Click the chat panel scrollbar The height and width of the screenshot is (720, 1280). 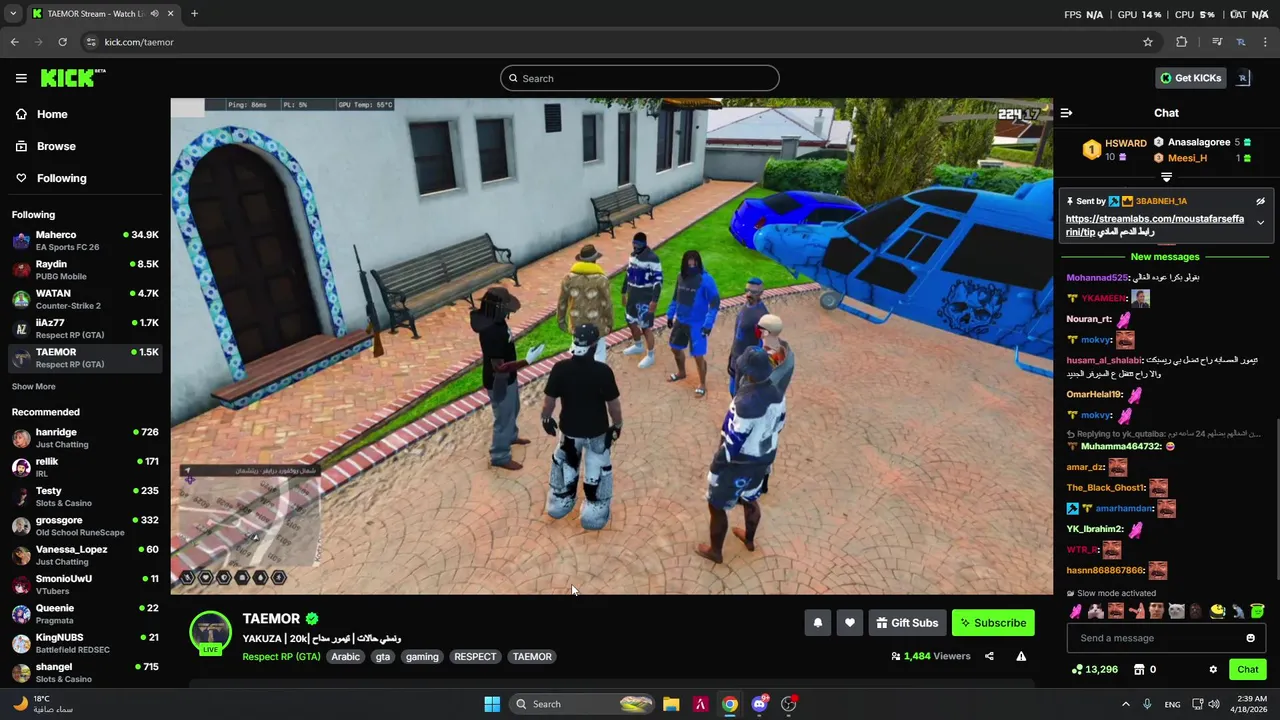coord(1276,497)
